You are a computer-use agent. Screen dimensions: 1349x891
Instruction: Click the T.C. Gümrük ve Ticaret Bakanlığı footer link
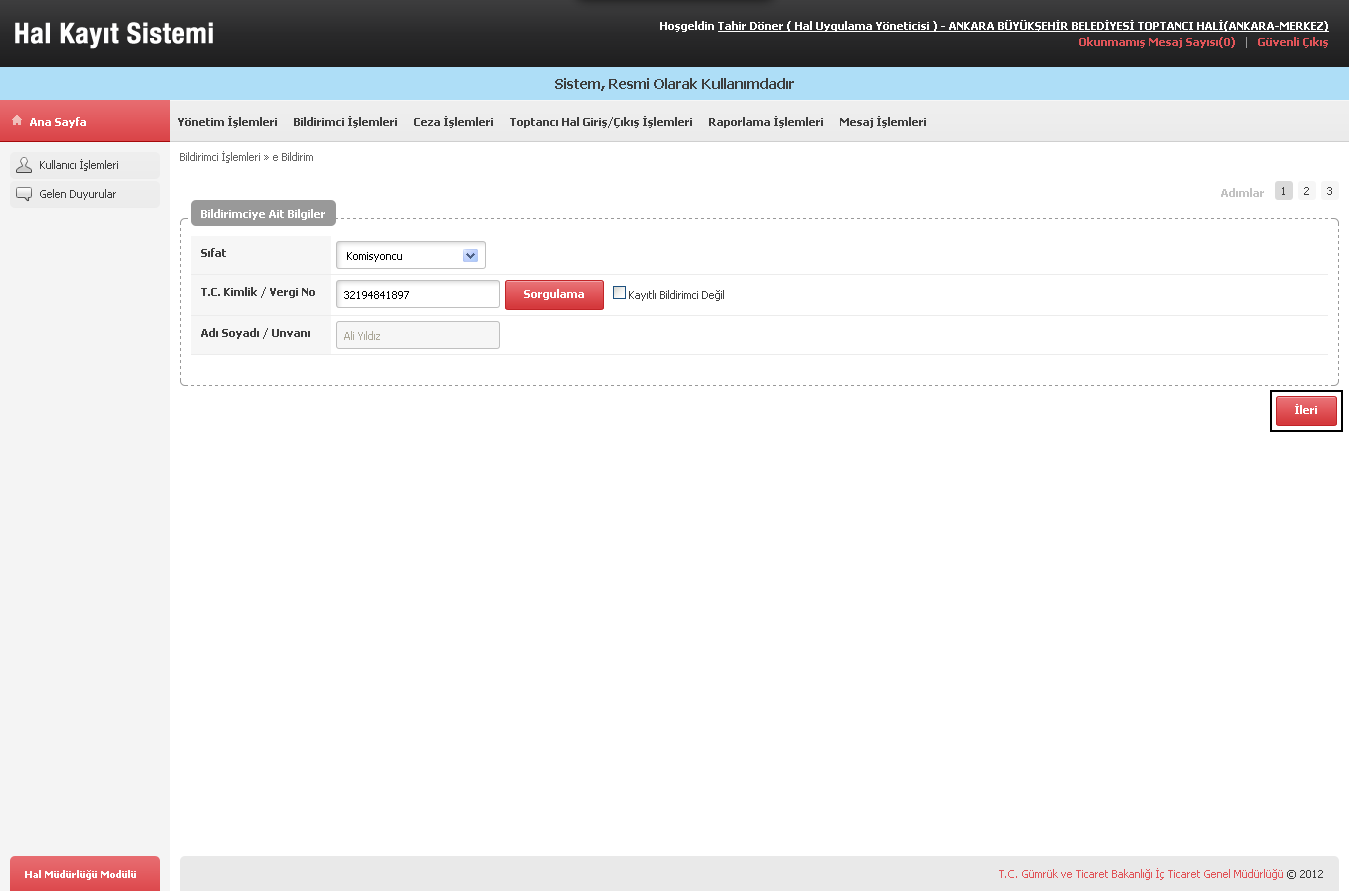point(1141,874)
